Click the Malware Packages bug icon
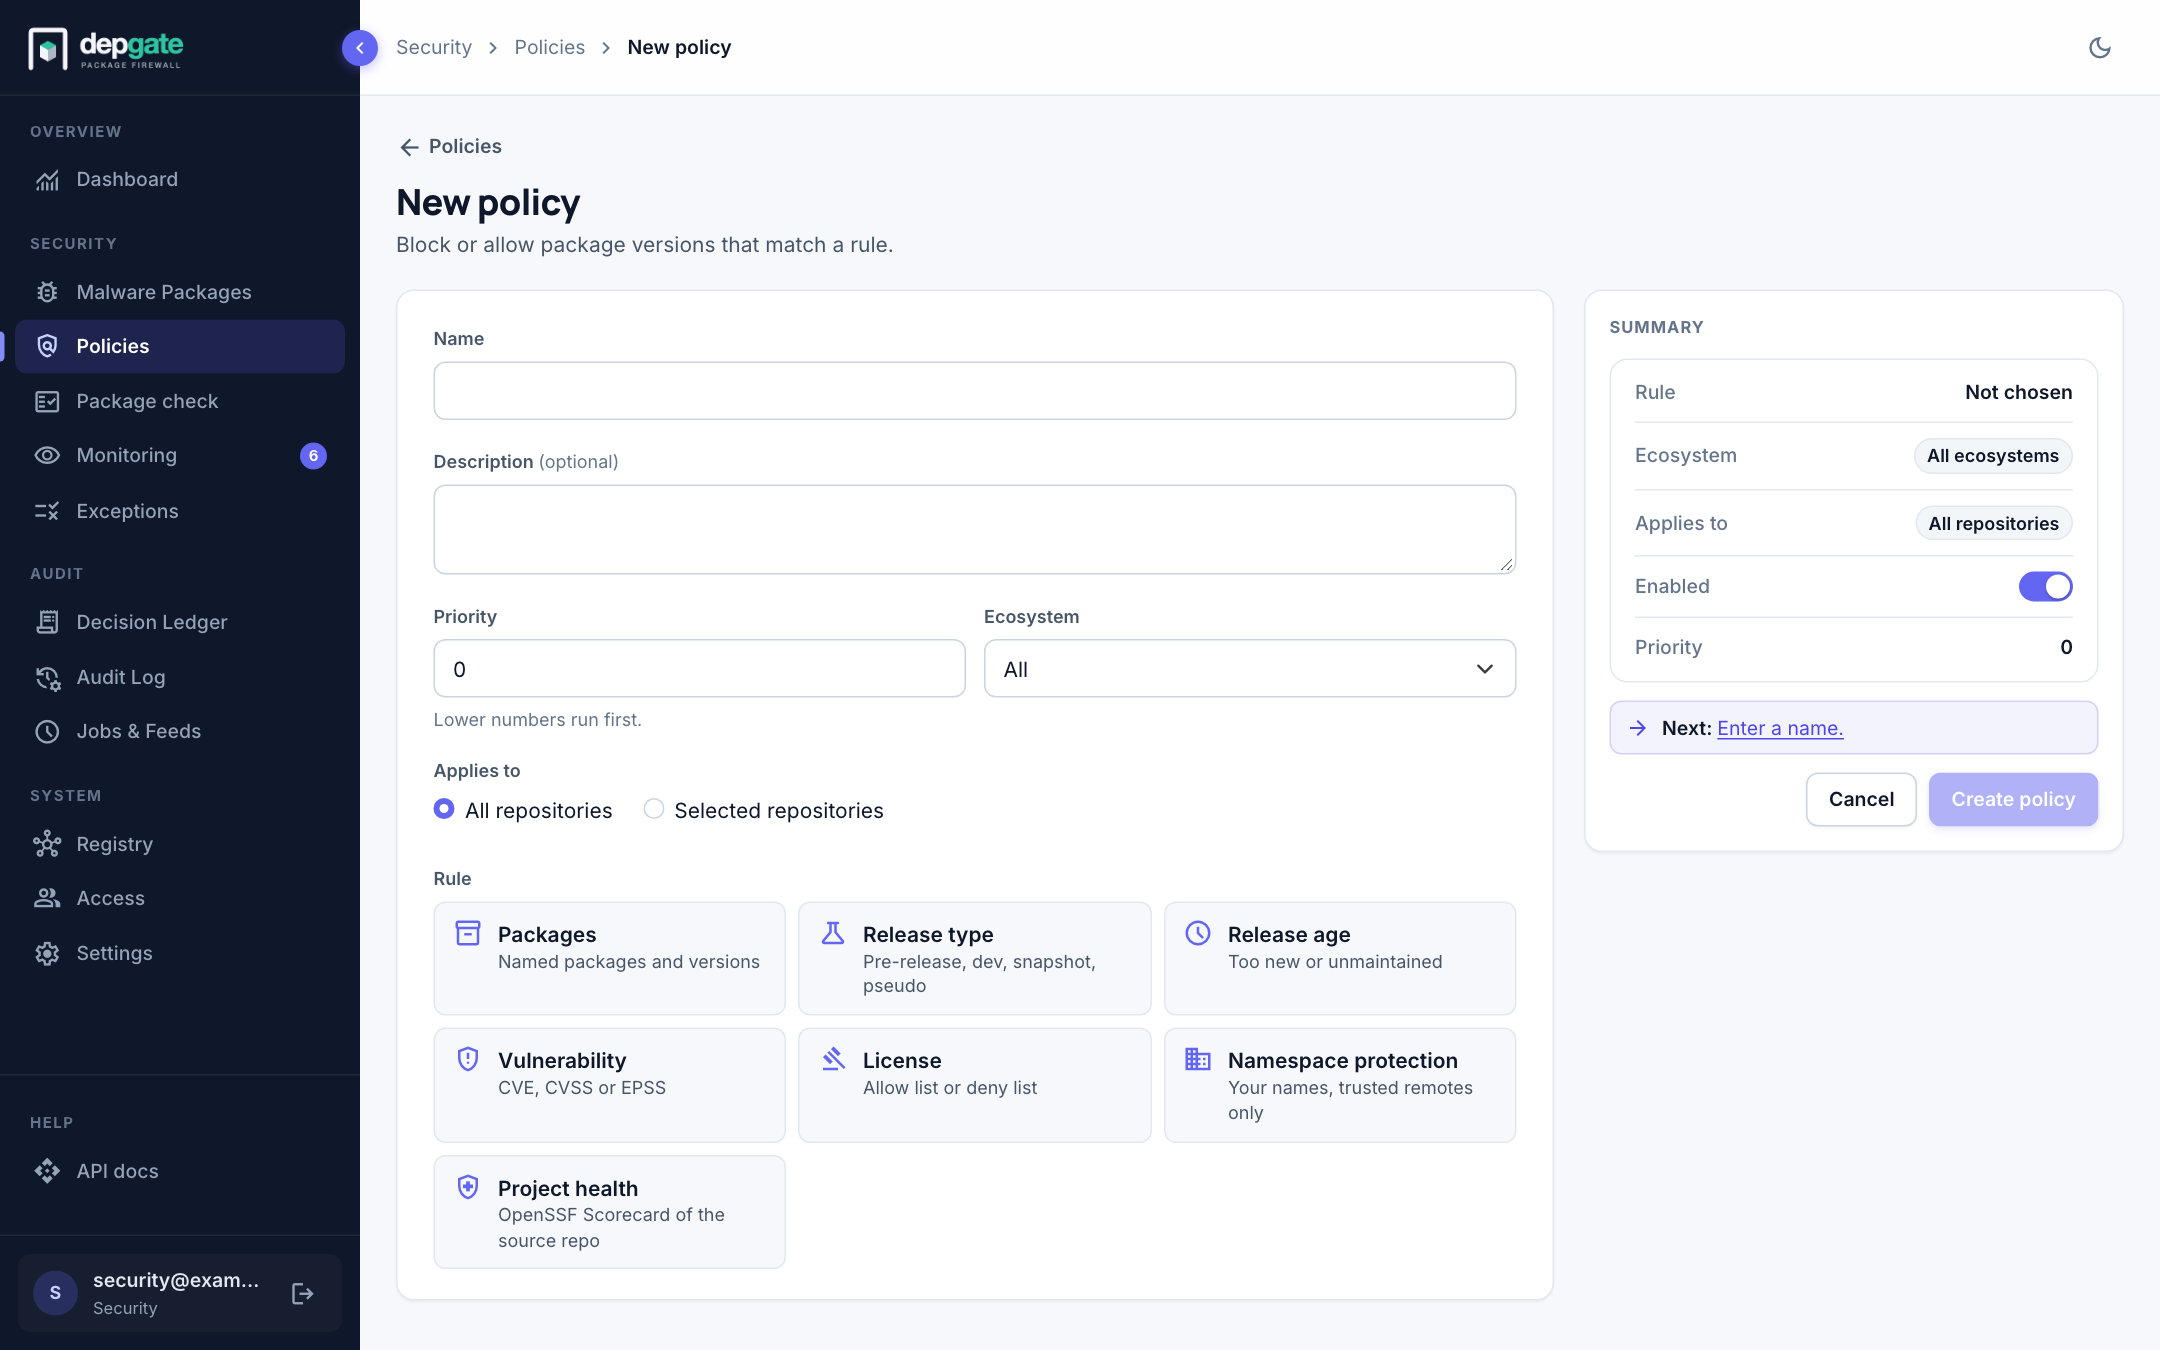This screenshot has height=1350, width=2160. [x=47, y=292]
